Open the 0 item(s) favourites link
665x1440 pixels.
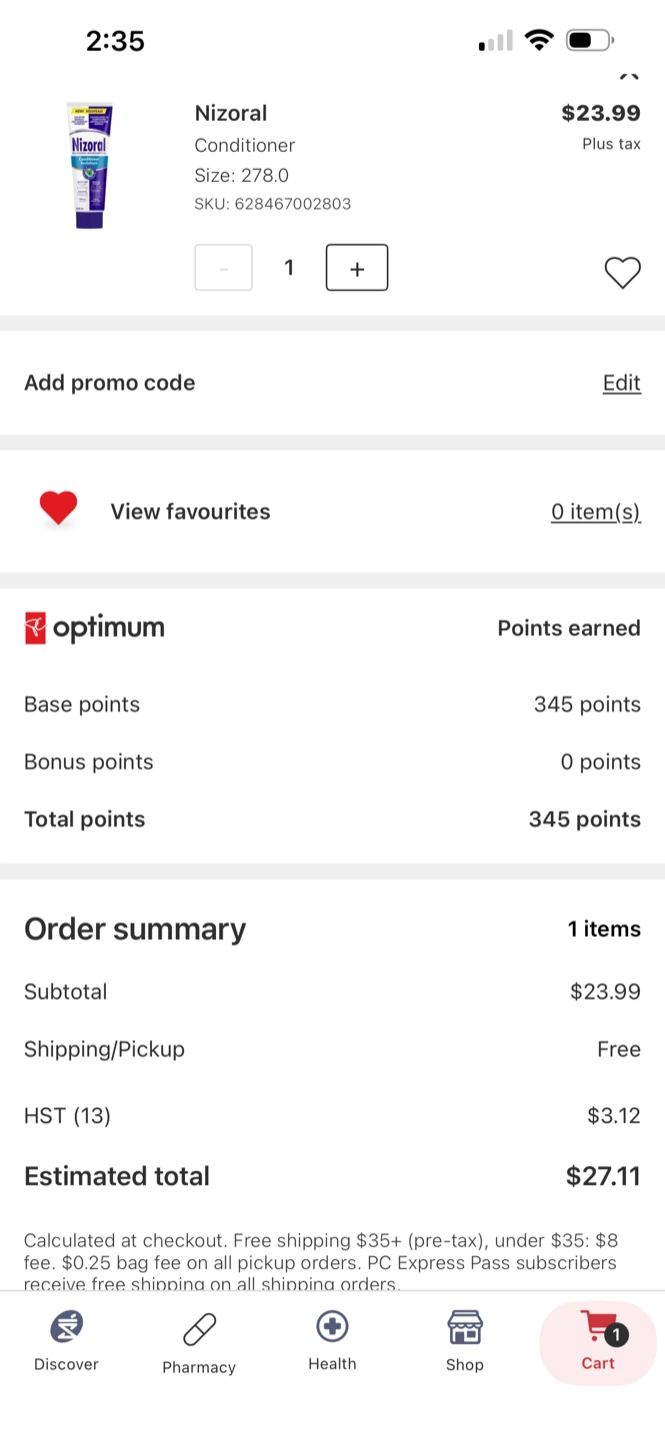[595, 512]
